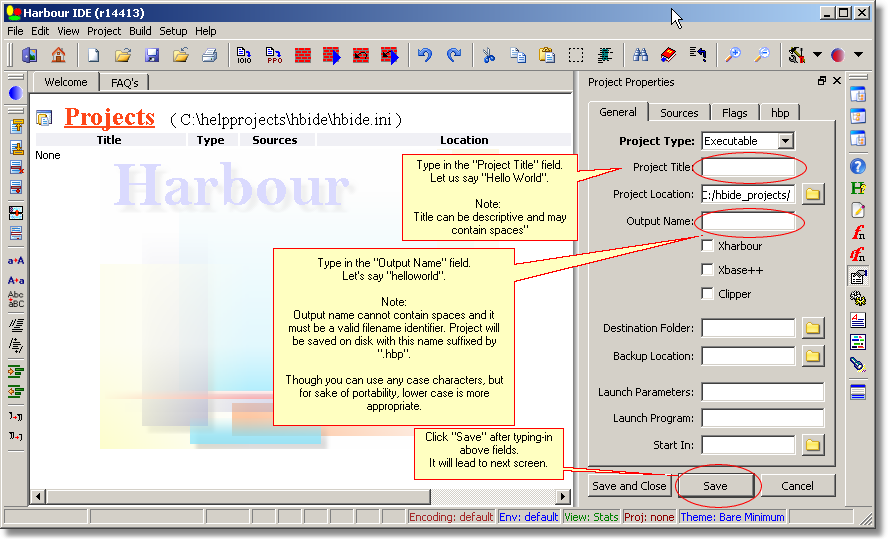The image size is (888, 541).
Task: Expand the dropdown arrow beside the tools icon
Action: 817,55
